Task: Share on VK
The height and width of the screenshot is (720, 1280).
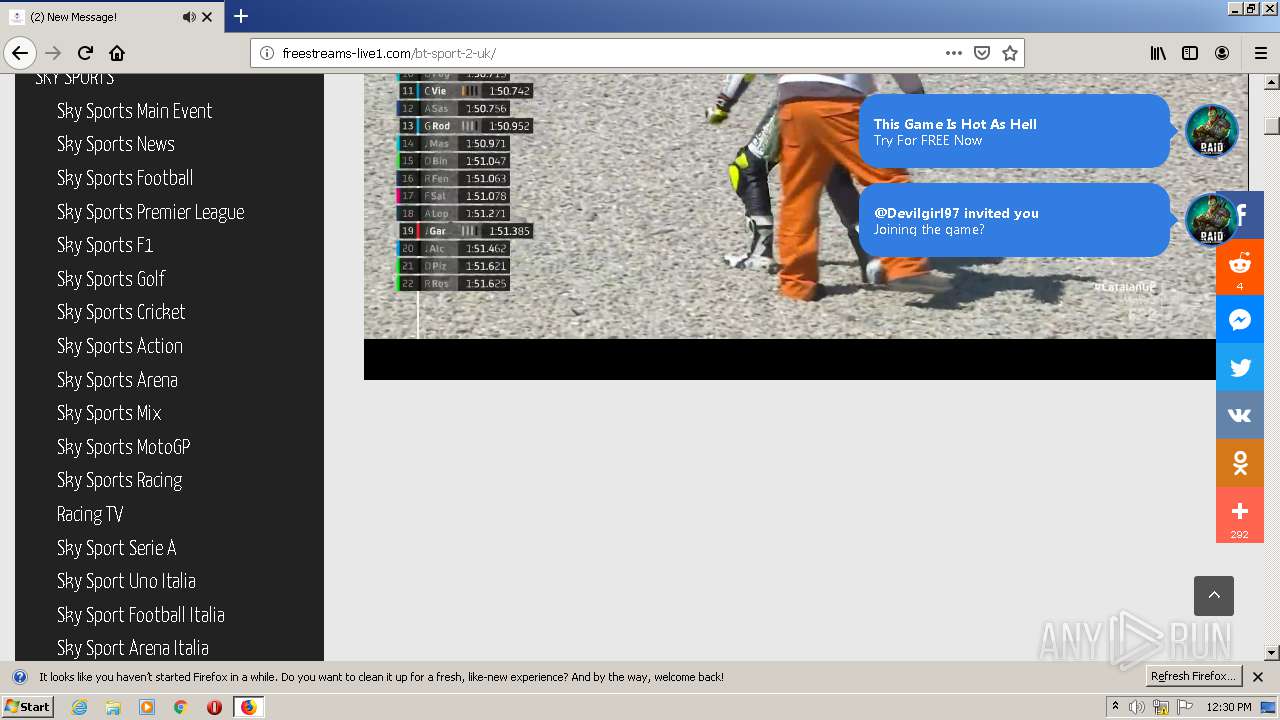Action: tap(1240, 415)
